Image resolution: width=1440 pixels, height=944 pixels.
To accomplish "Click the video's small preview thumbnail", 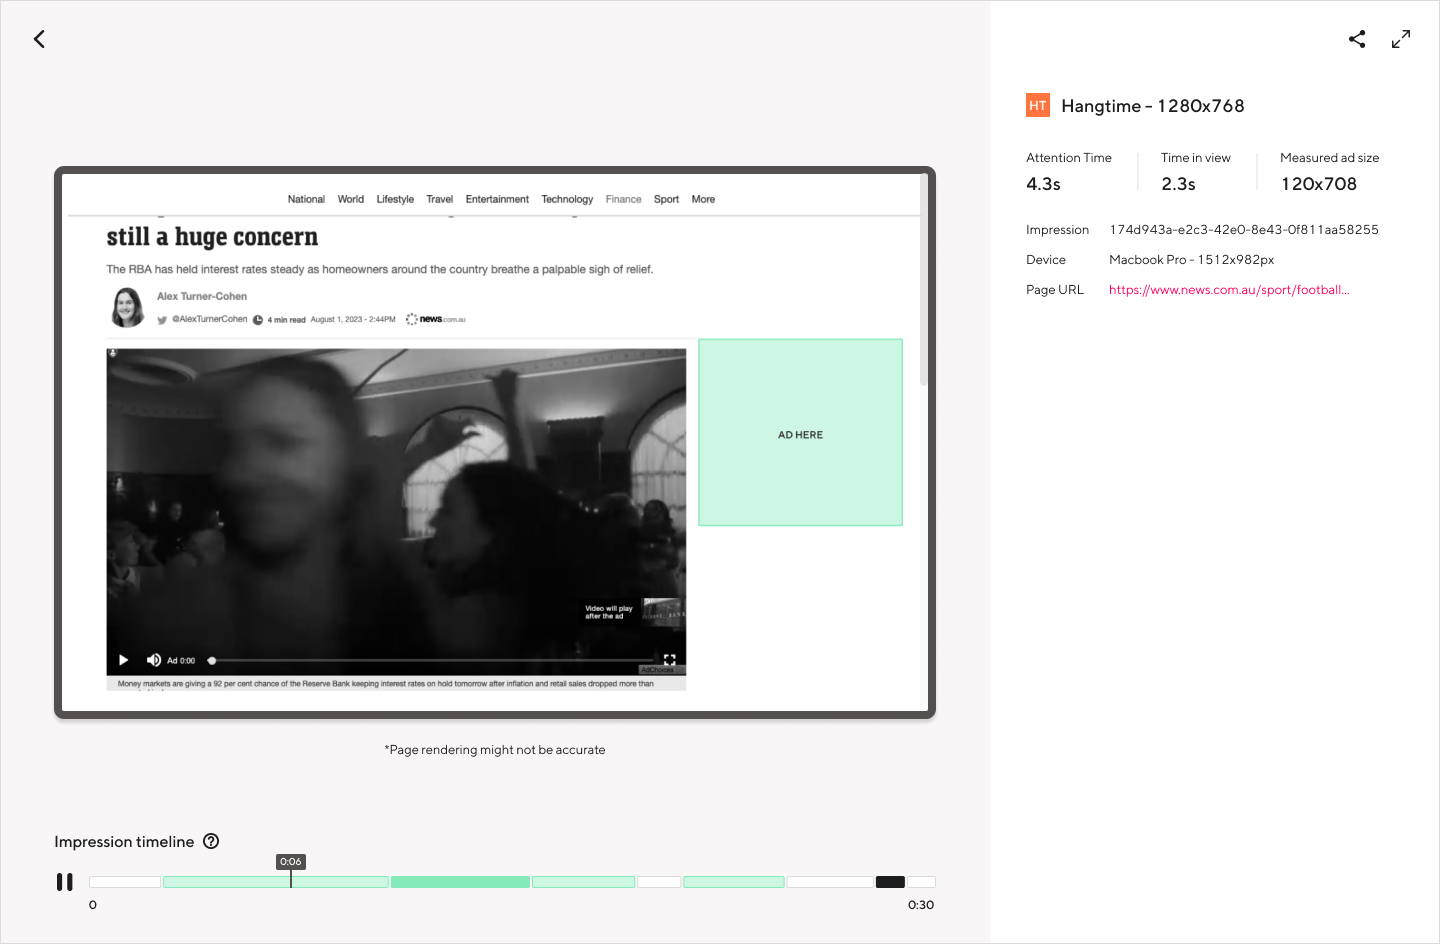I will coord(662,610).
